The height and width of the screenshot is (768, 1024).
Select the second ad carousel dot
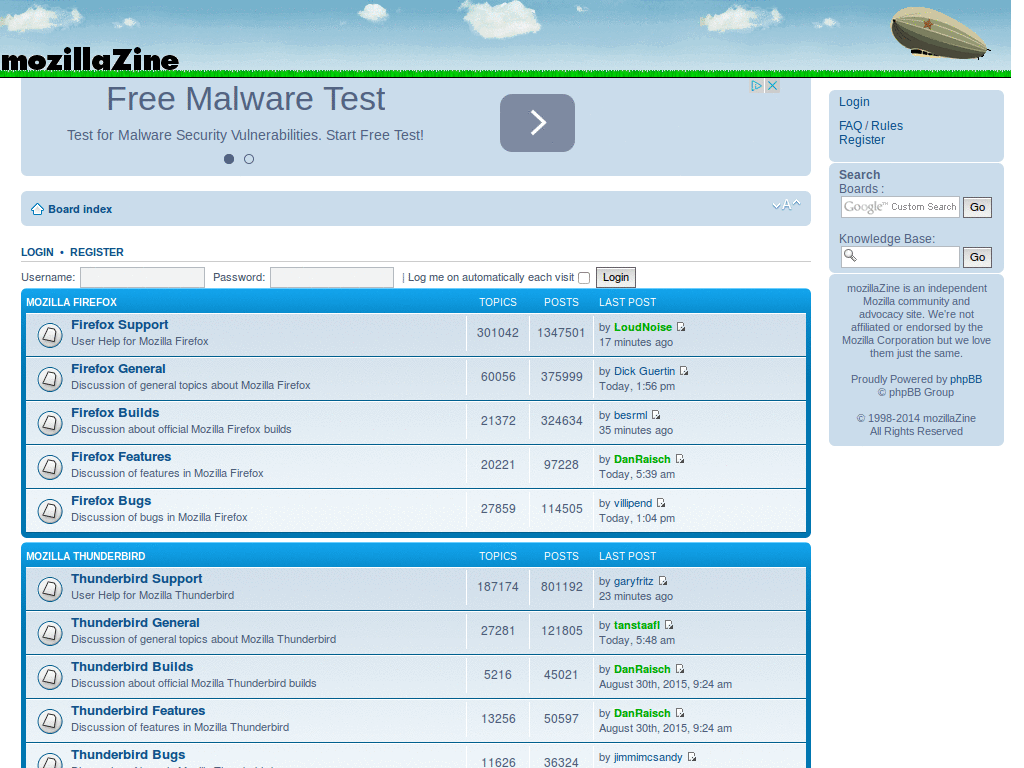(249, 159)
